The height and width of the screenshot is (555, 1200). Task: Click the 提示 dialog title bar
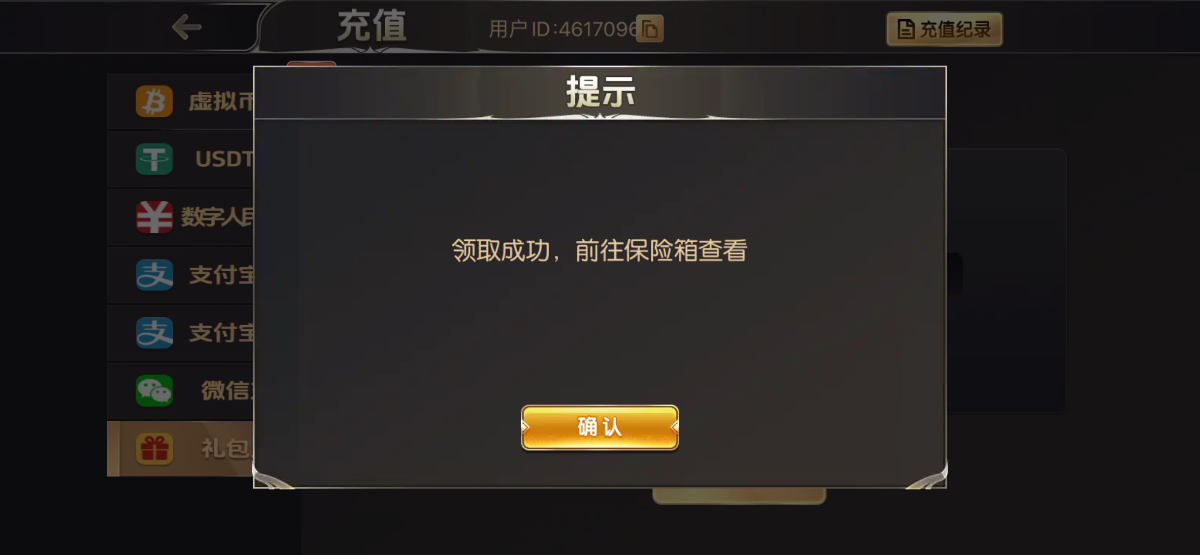(x=600, y=93)
